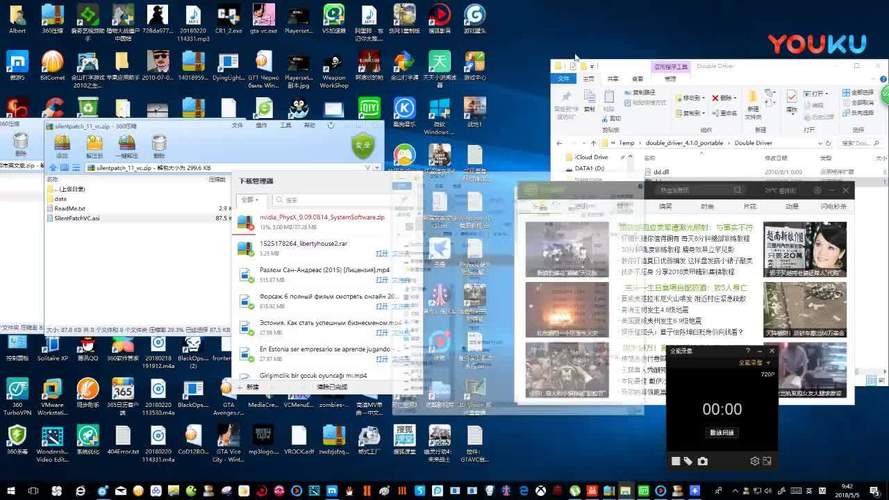Click Select all in the Explorer ribbon

pos(858,92)
